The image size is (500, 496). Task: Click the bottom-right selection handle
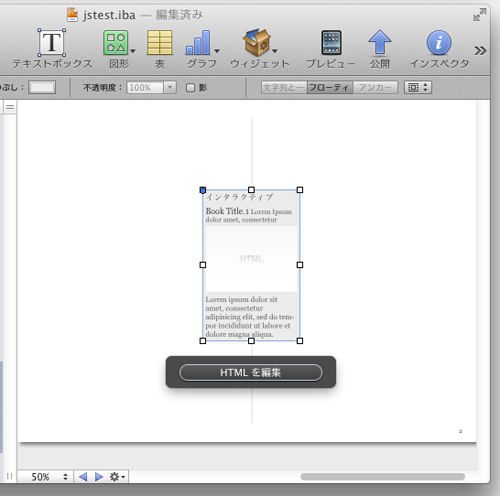pyautogui.click(x=300, y=341)
